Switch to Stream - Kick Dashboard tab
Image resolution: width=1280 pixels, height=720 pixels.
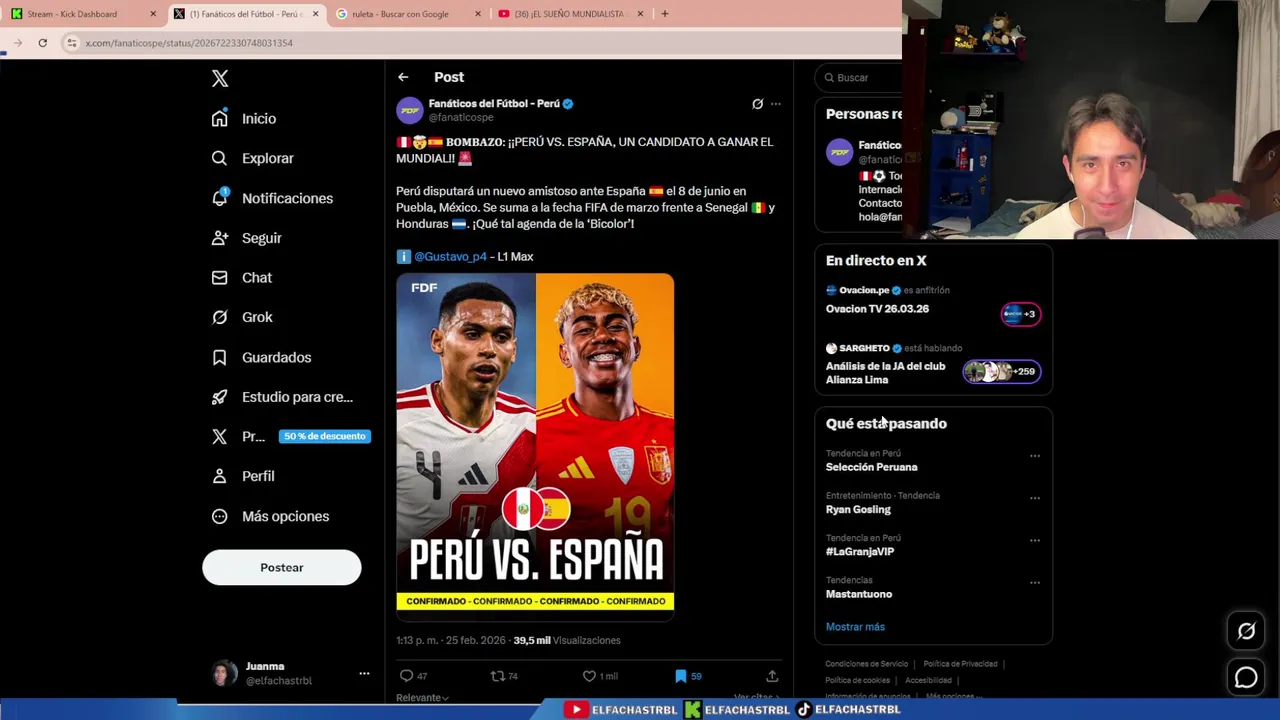tap(80, 14)
